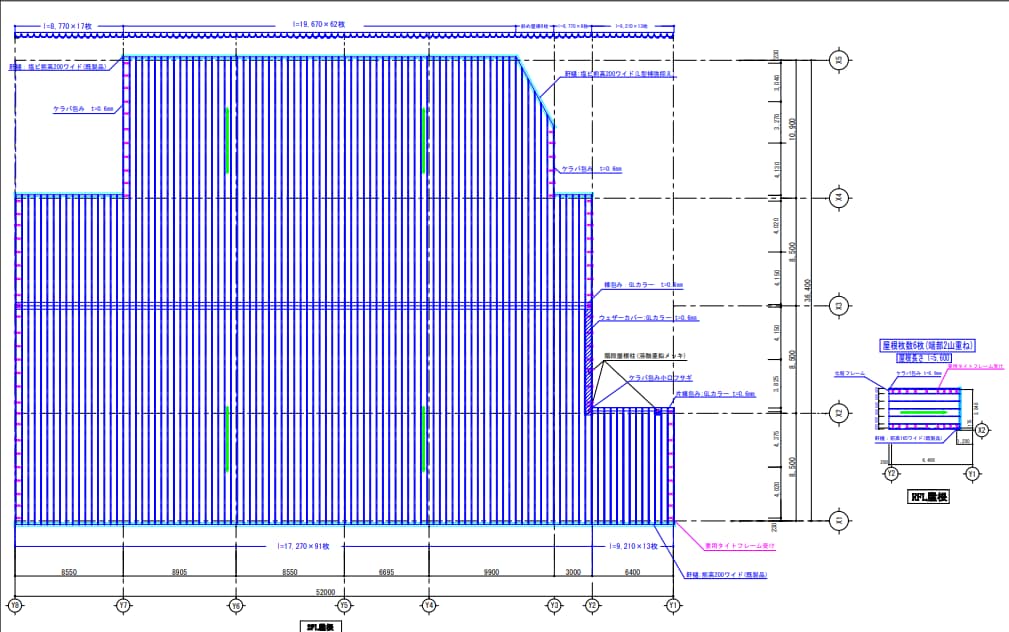The height and width of the screenshot is (632, 1009).
Task: Select the 9900 dimension label
Action: tap(491, 572)
